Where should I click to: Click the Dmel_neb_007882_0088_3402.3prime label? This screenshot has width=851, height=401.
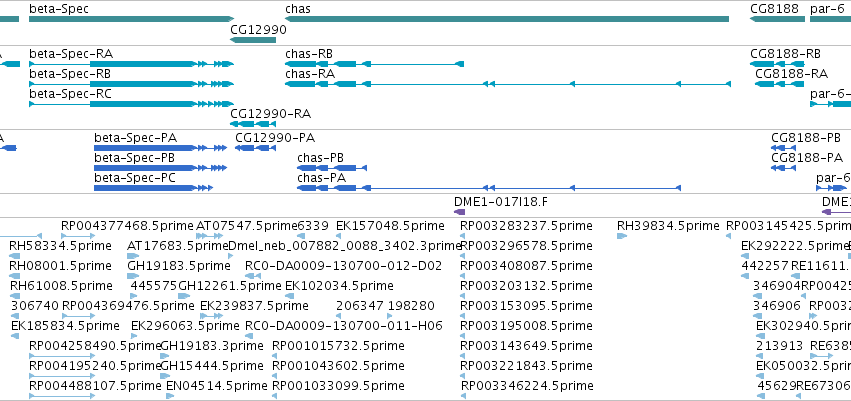(x=345, y=246)
